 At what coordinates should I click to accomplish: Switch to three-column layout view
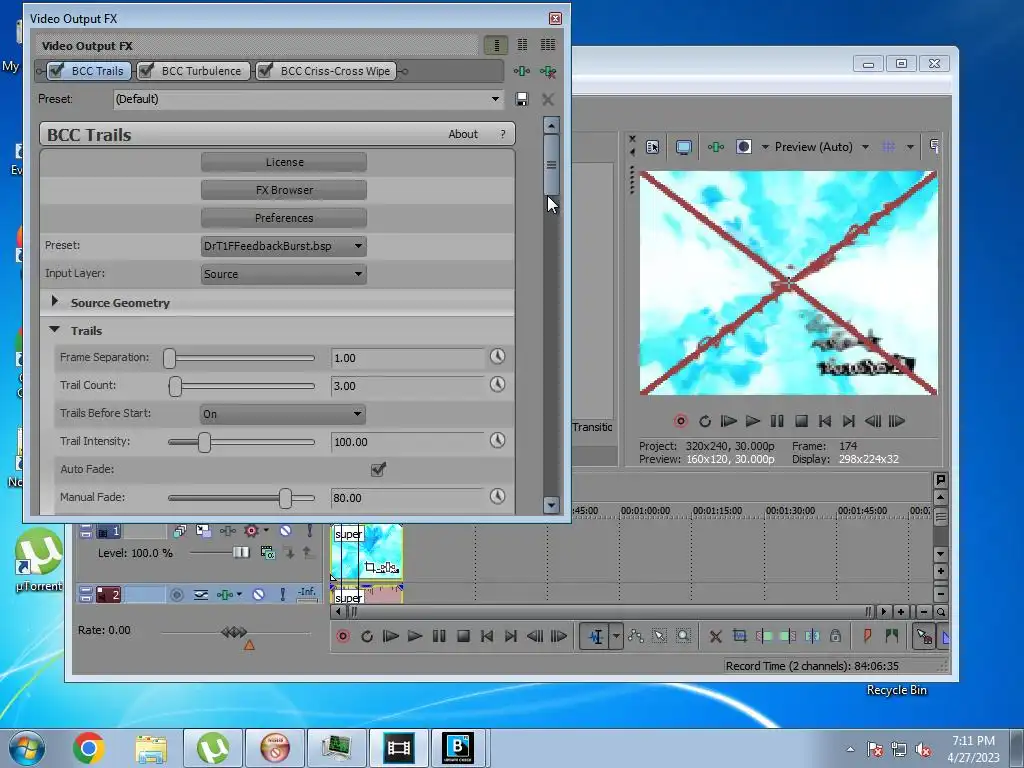point(548,45)
